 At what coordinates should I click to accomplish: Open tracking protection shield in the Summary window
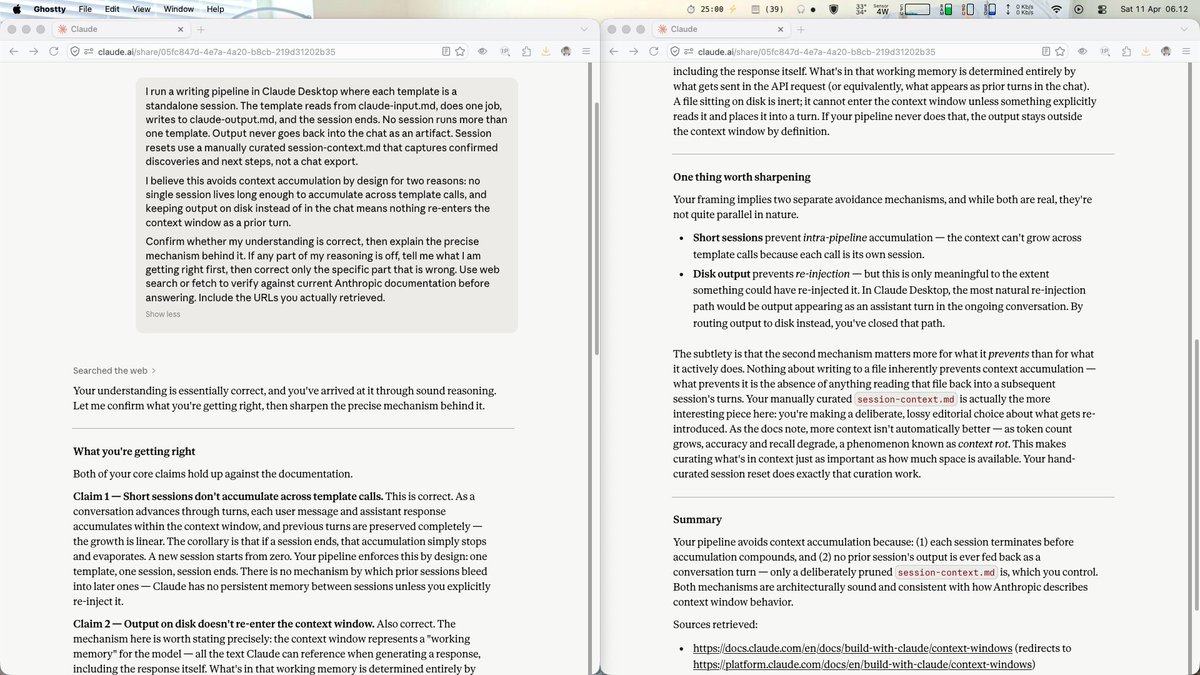click(x=674, y=51)
